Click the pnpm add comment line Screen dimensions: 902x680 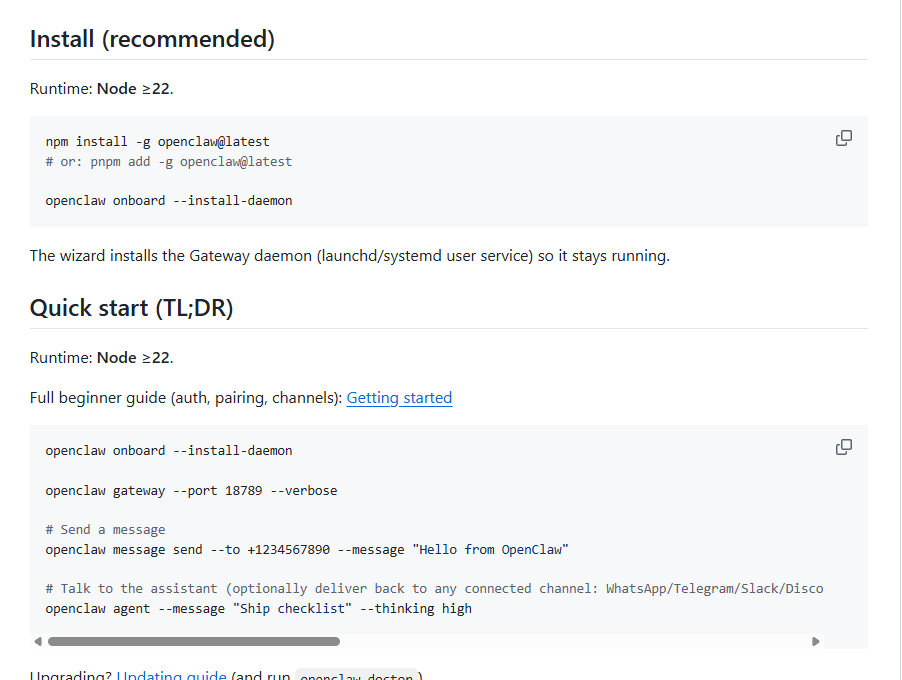tap(169, 161)
